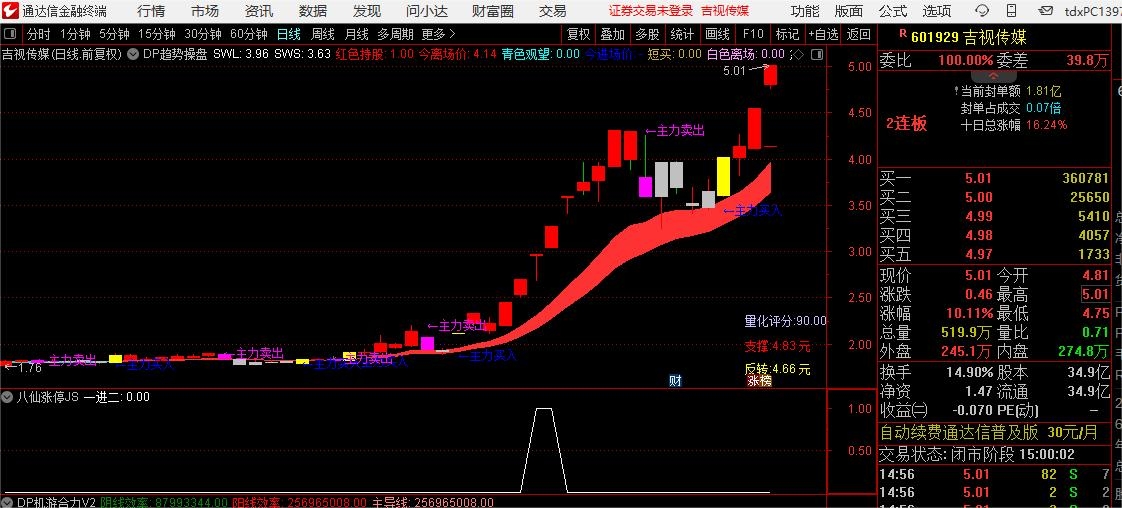Select the 买三 bid price 4.99

tap(979, 216)
